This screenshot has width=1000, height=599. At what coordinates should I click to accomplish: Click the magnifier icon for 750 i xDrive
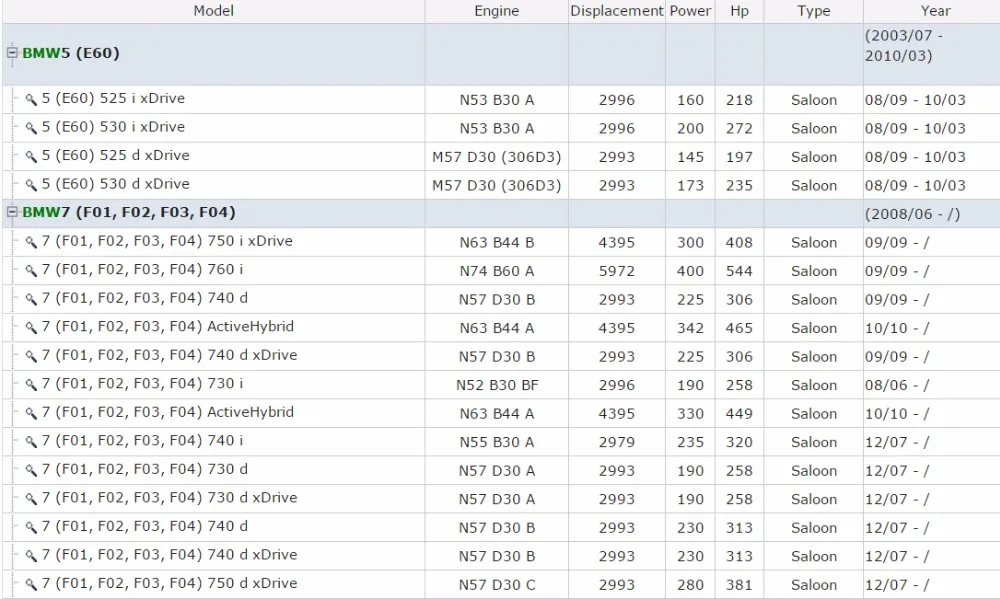pos(31,242)
